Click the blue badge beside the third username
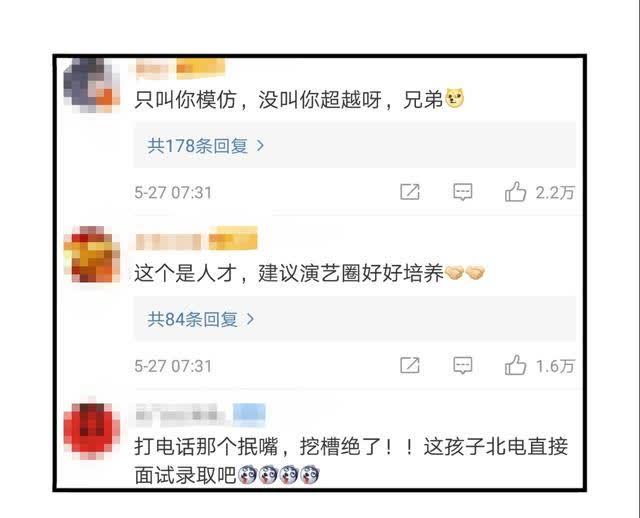 [249, 414]
